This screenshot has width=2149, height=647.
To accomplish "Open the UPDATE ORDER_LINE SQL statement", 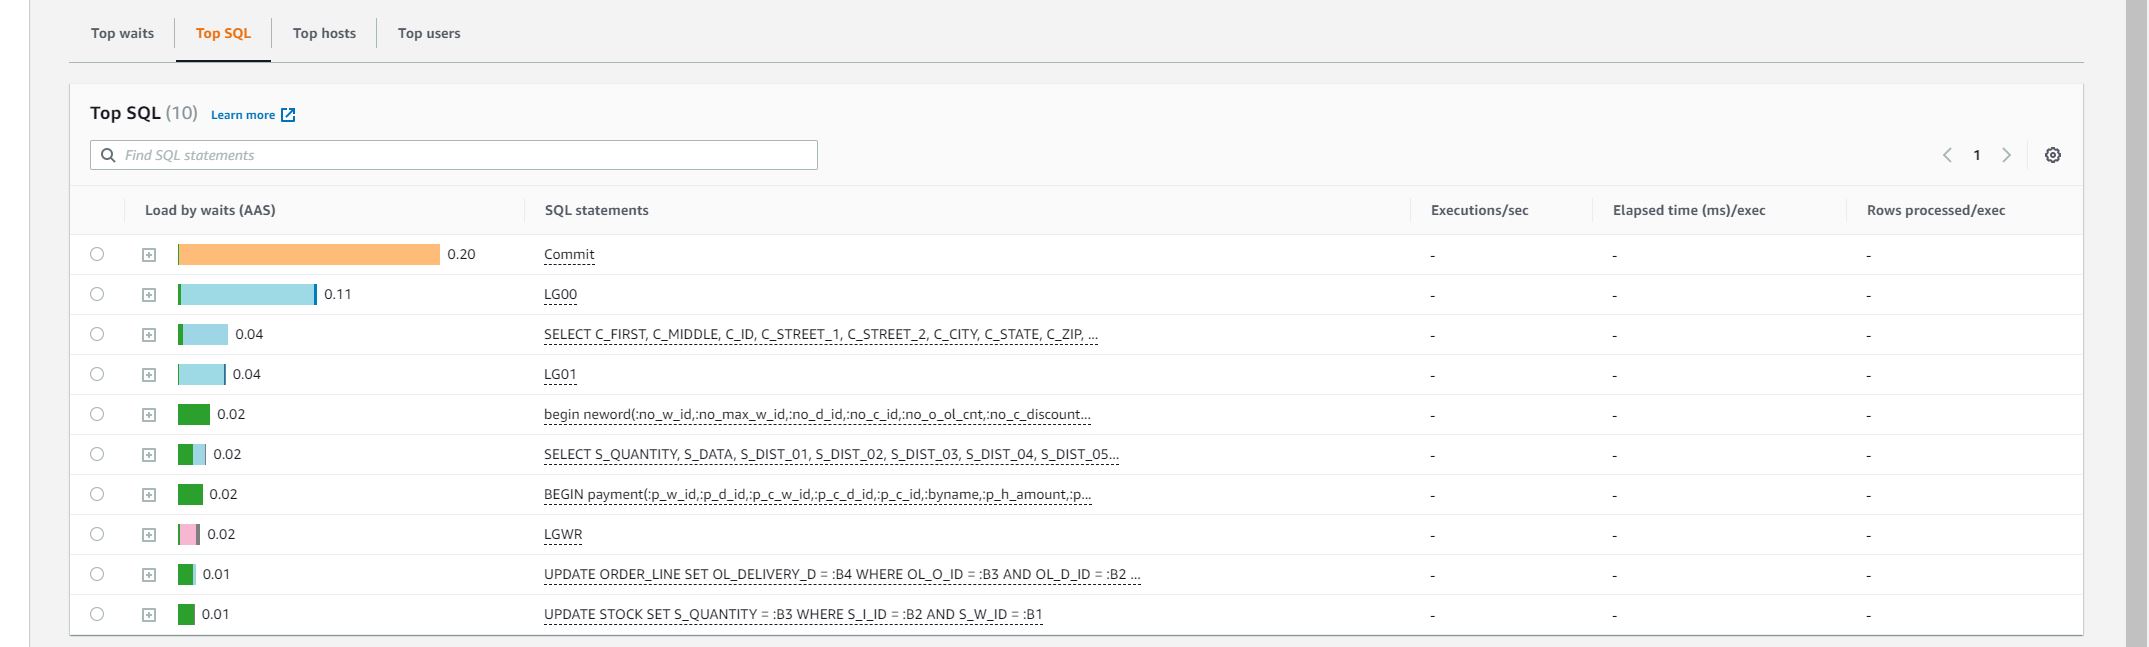I will 841,574.
